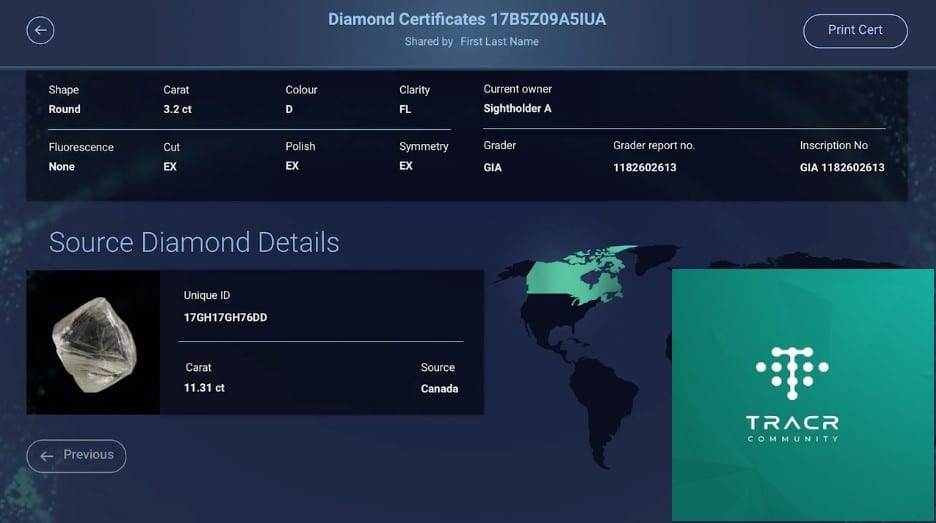
Task: Click the Clarity value FL
Action: (x=405, y=109)
